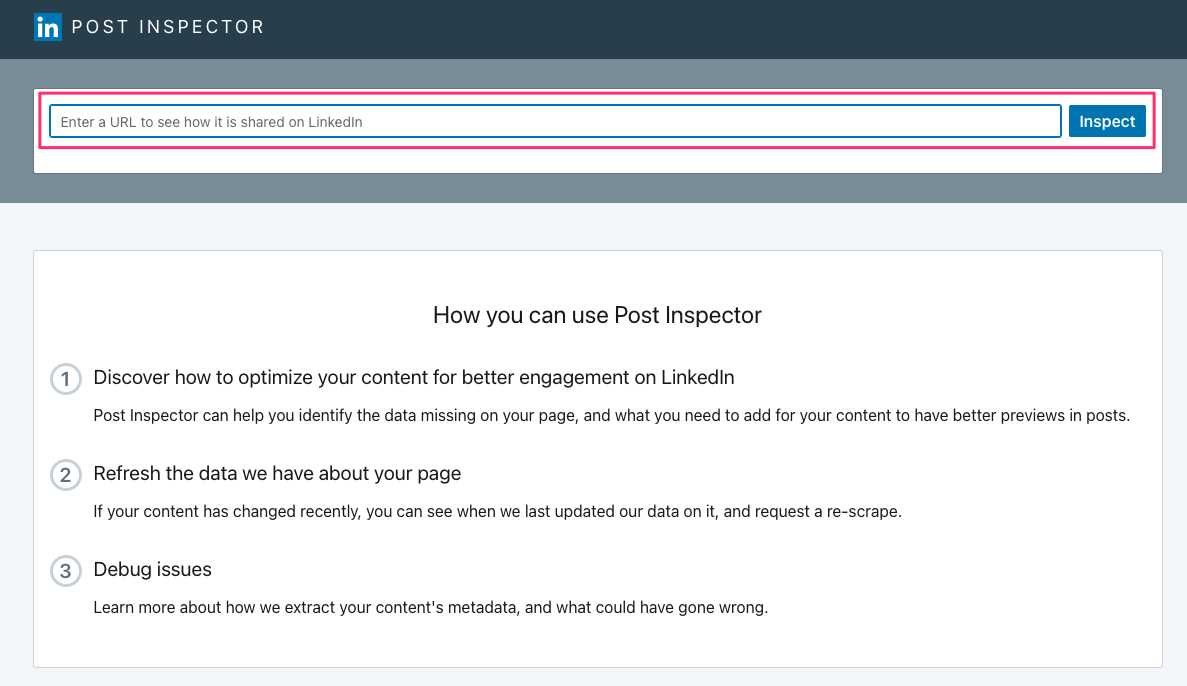Select 'Refresh the data we have' heading
This screenshot has width=1187, height=686.
tap(277, 473)
